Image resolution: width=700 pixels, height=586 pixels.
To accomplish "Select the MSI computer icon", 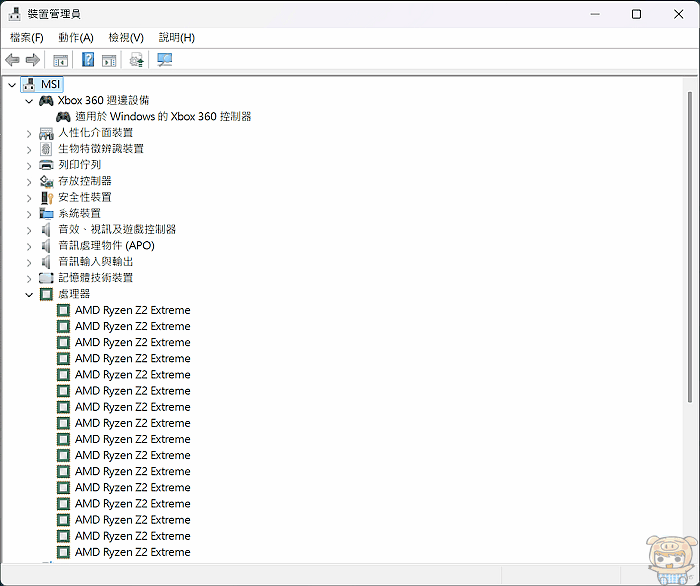I will pyautogui.click(x=29, y=84).
